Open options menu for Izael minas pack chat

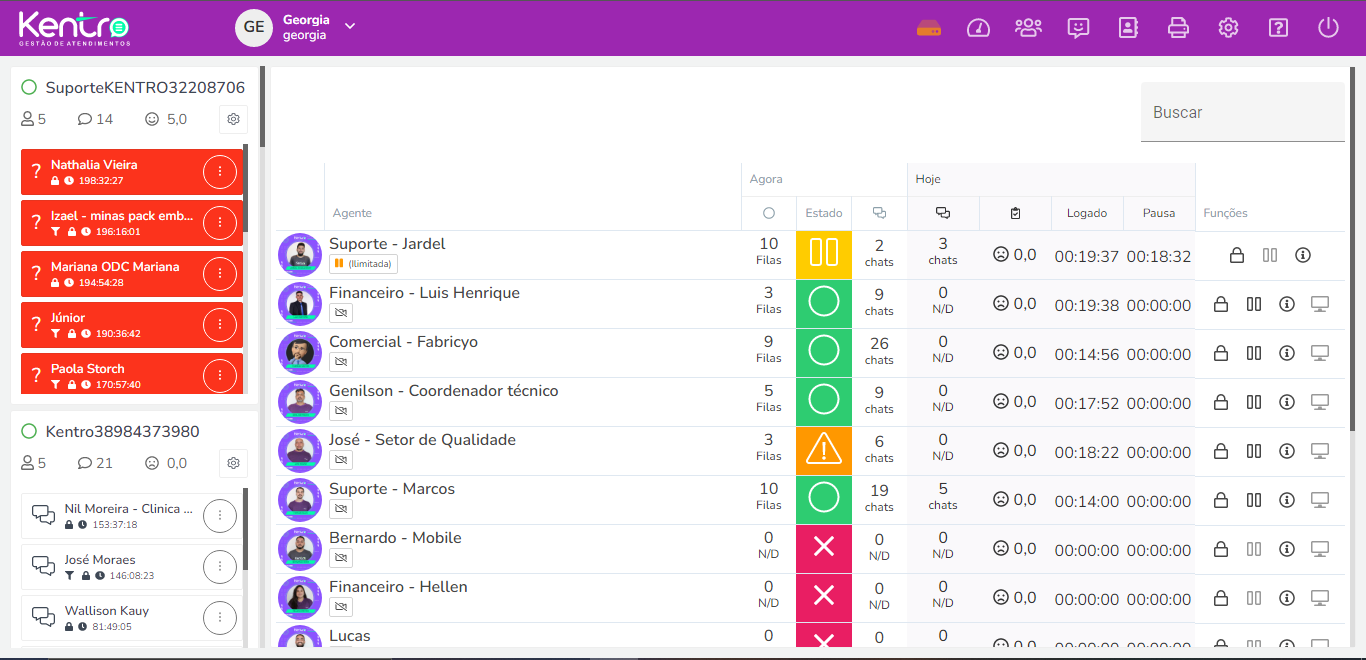tap(220, 223)
